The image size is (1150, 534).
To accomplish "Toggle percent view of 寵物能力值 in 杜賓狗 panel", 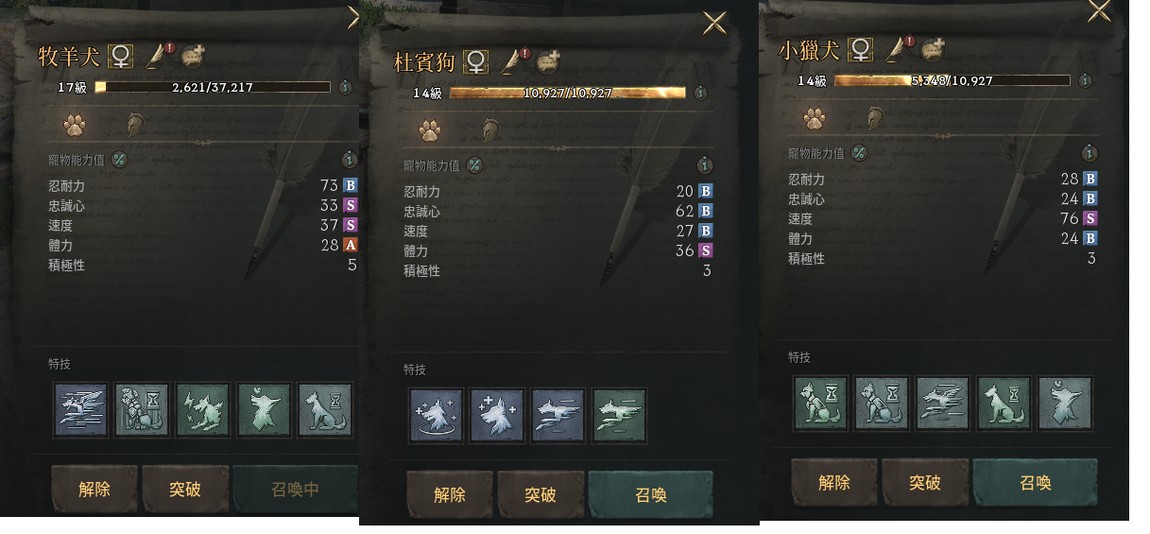I will [x=474, y=165].
